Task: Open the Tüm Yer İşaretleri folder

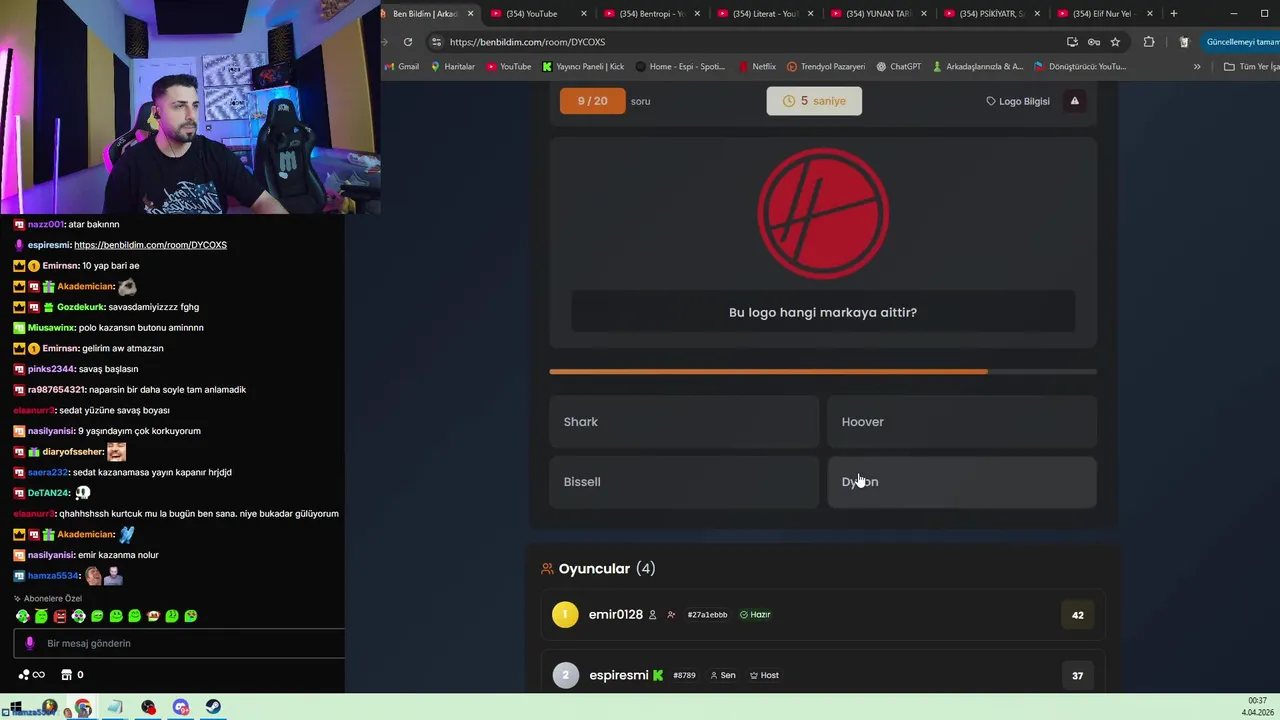Action: (1251, 67)
